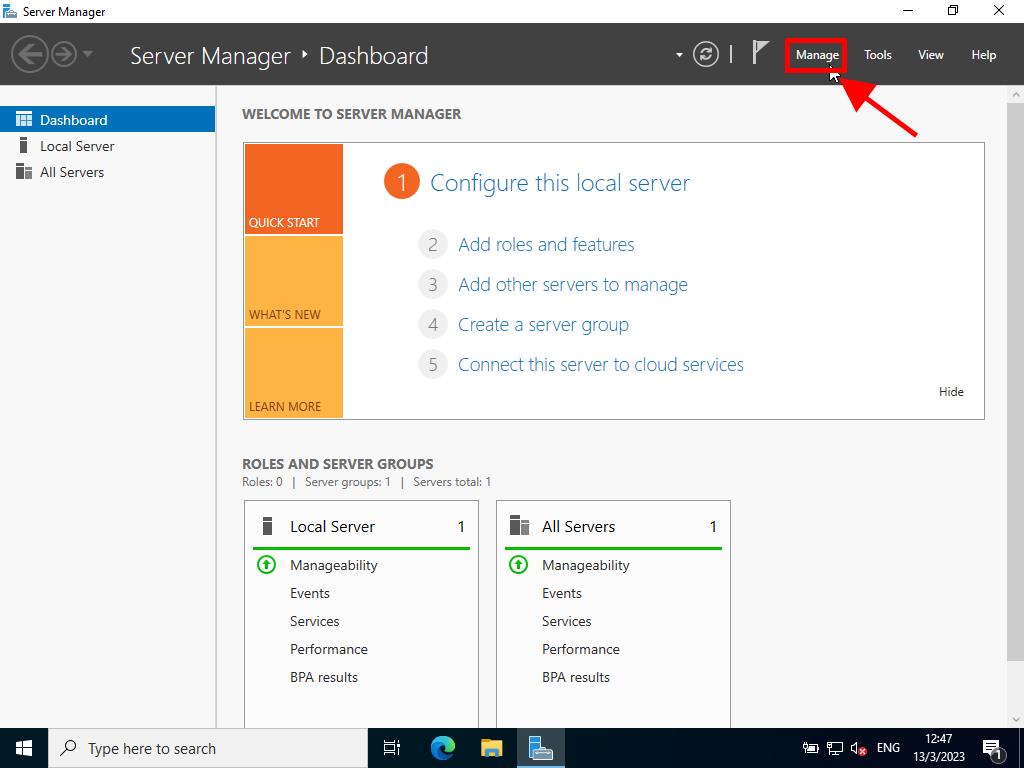
Task: Refresh the Server Manager dashboard
Action: point(706,54)
